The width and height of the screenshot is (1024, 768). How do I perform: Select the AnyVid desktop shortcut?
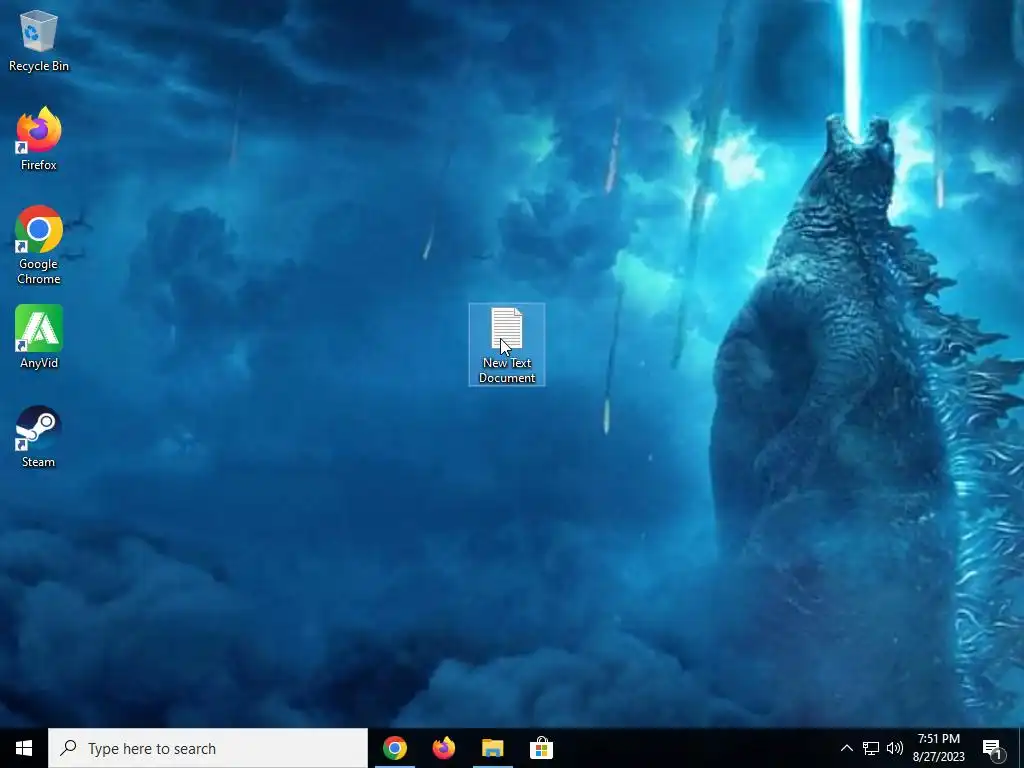click(x=39, y=337)
